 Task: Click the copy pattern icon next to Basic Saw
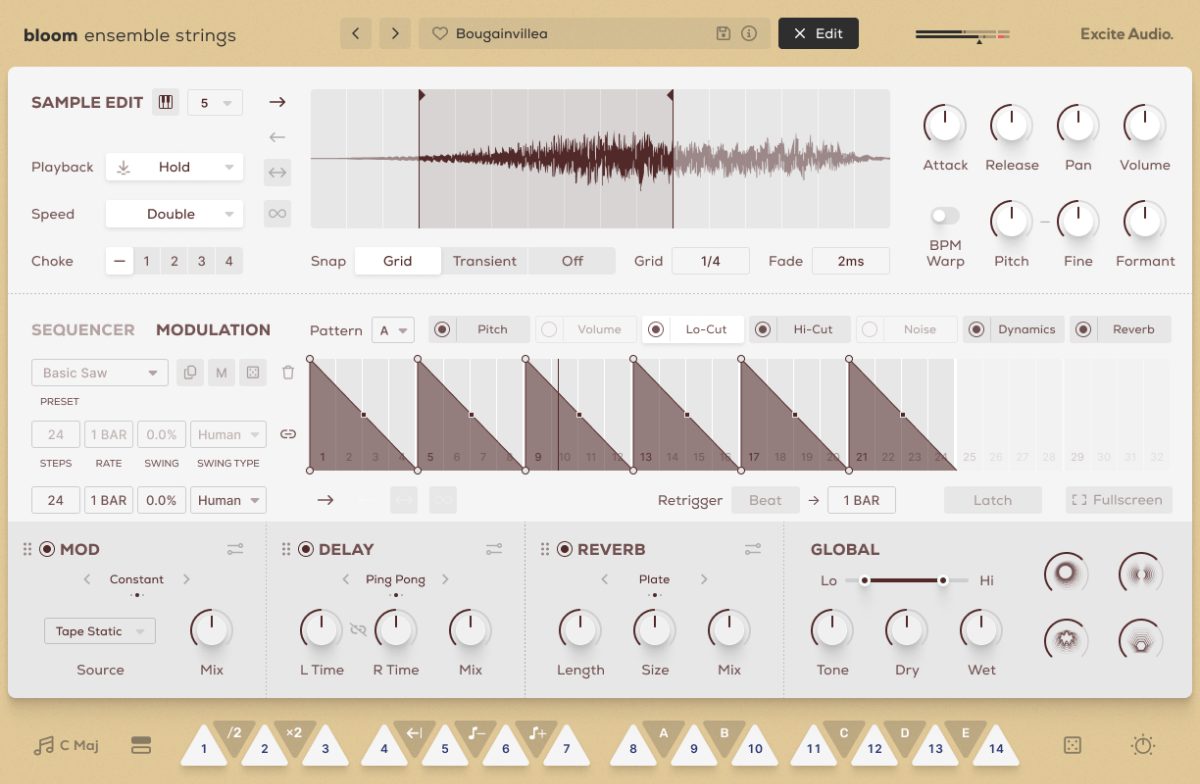point(189,372)
